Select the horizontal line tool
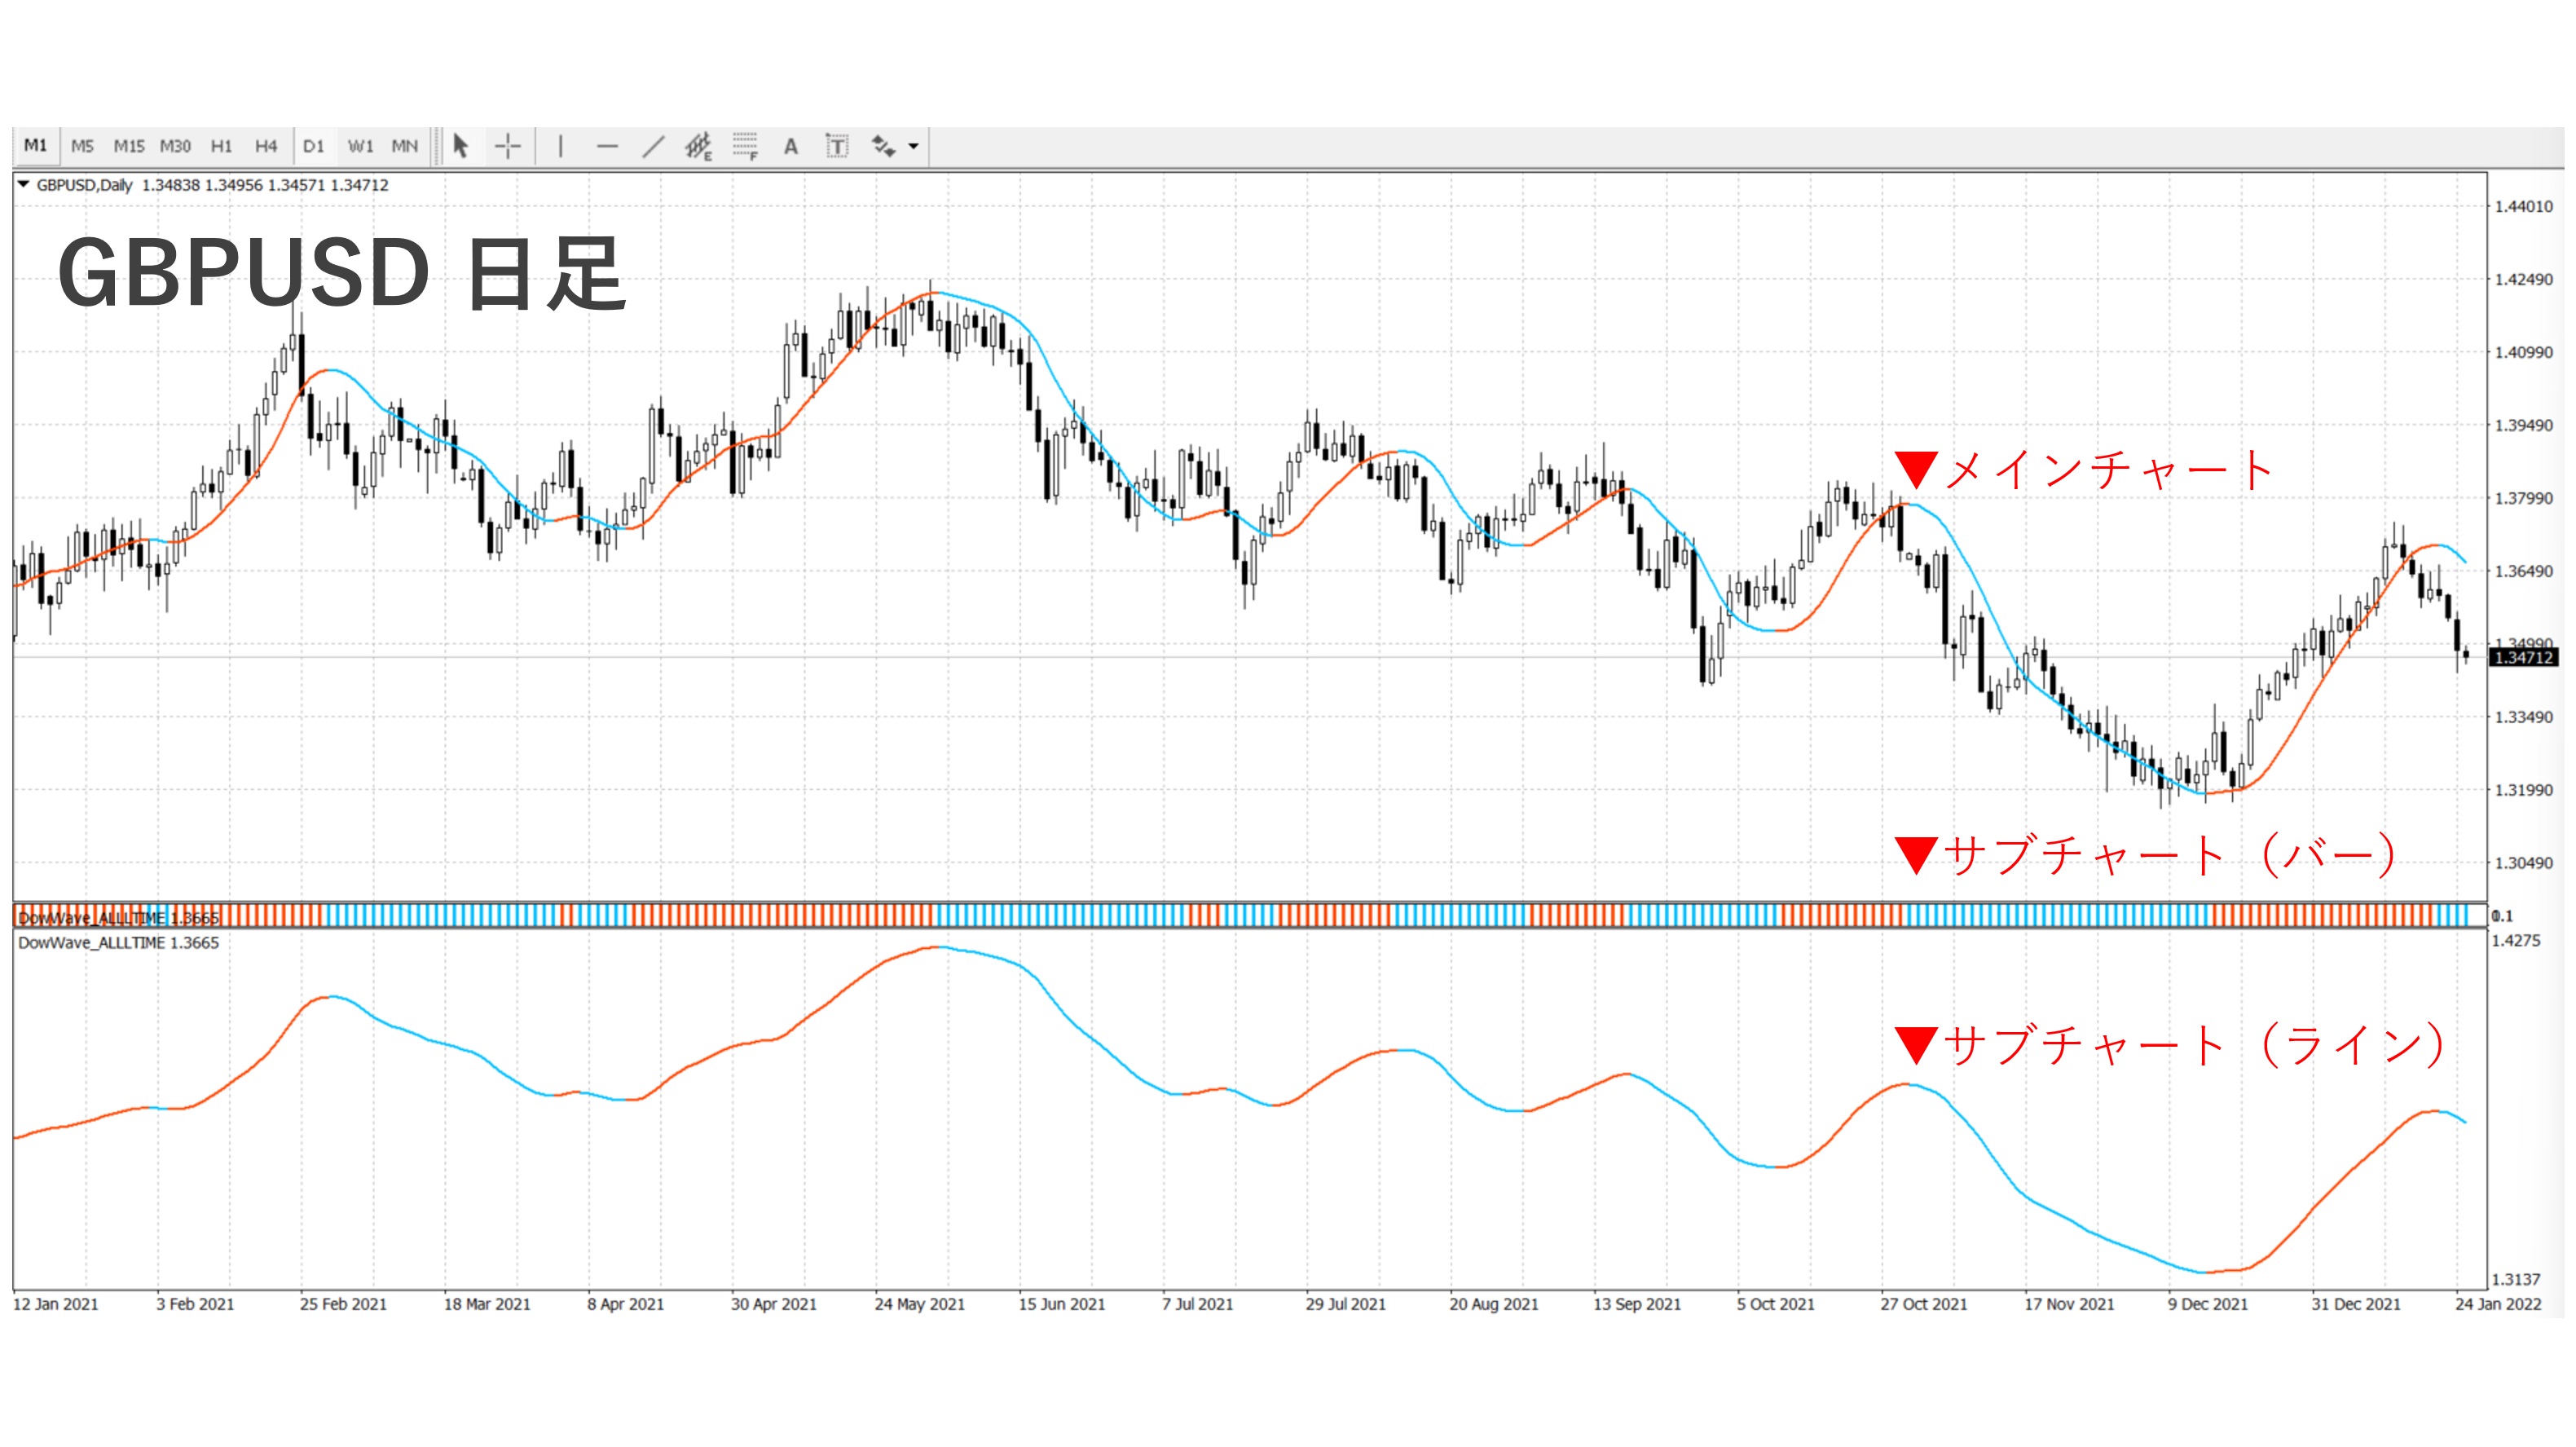 [x=607, y=146]
